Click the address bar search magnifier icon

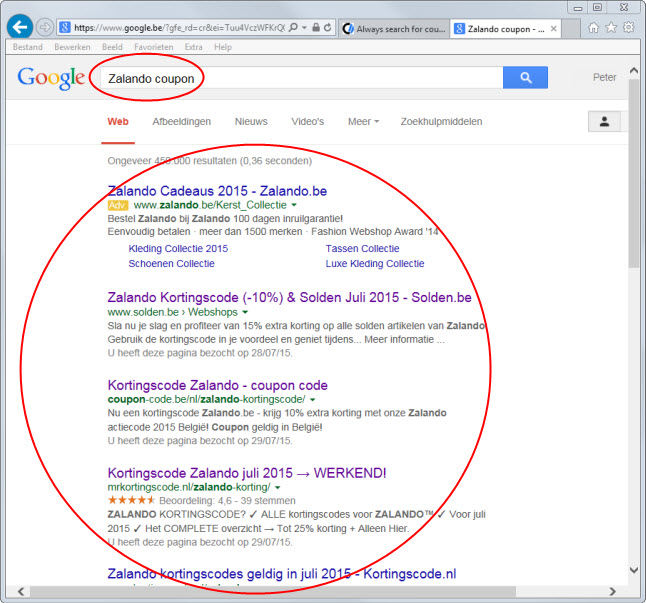point(293,27)
